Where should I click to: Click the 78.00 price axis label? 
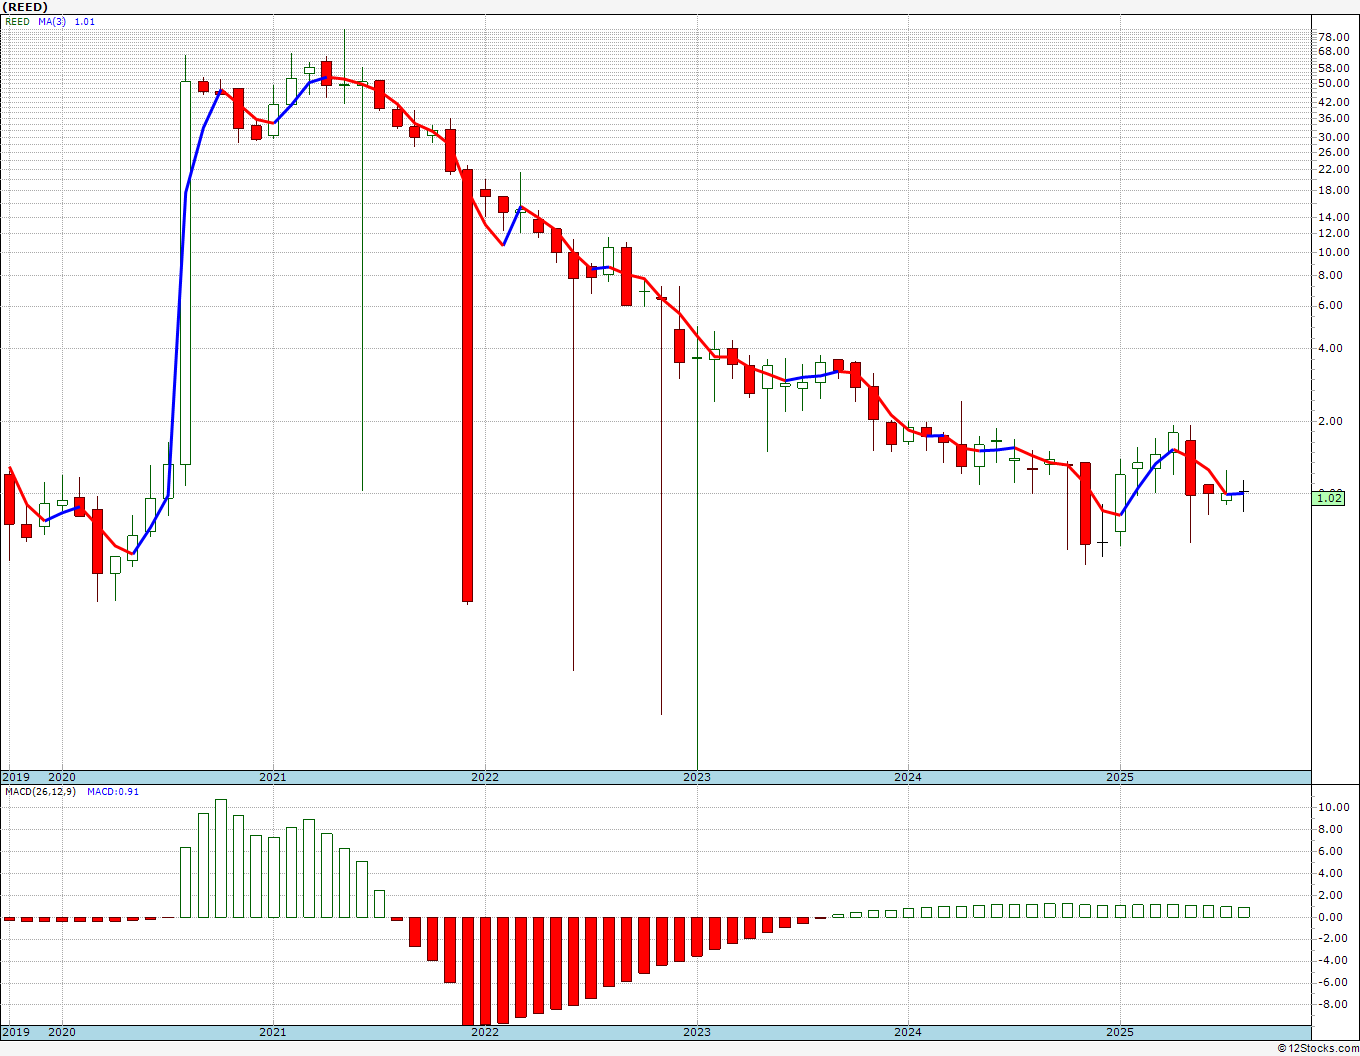point(1334,37)
